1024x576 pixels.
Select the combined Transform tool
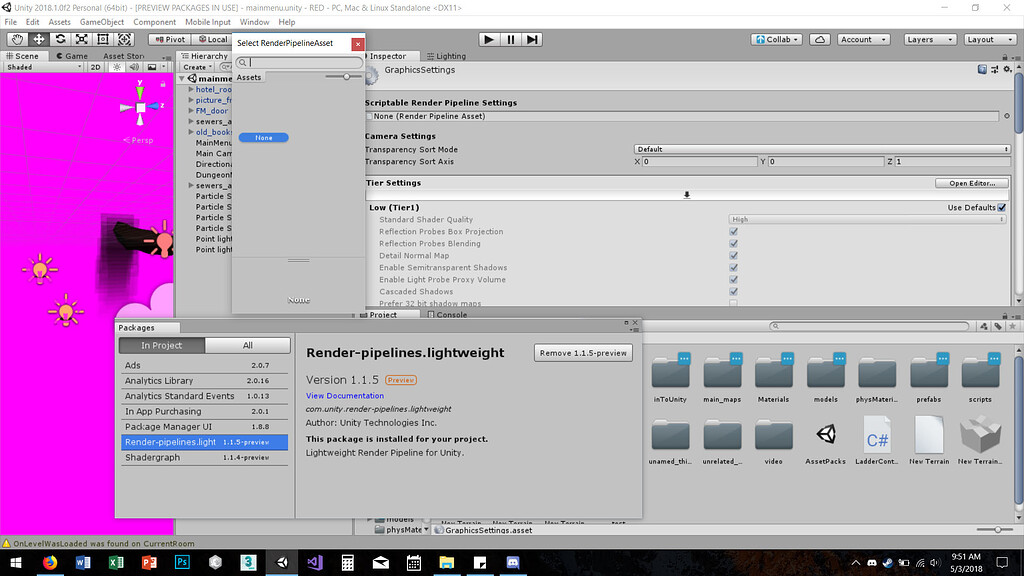click(x=124, y=39)
